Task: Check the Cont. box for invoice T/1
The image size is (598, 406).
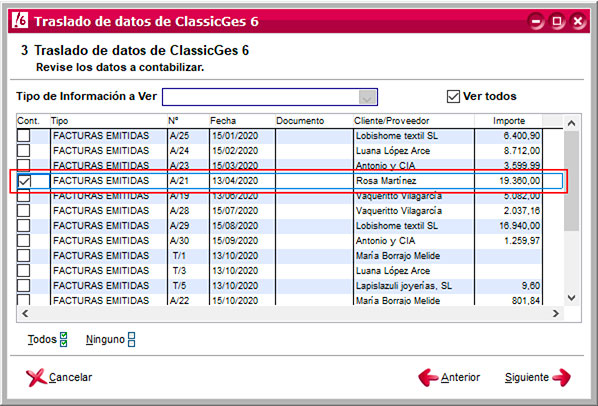Action: point(24,255)
